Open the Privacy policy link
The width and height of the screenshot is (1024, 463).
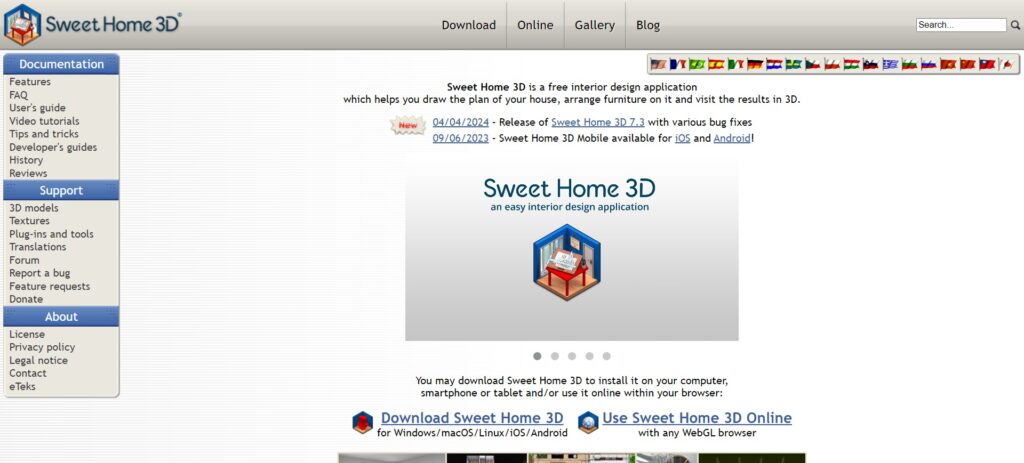point(42,347)
